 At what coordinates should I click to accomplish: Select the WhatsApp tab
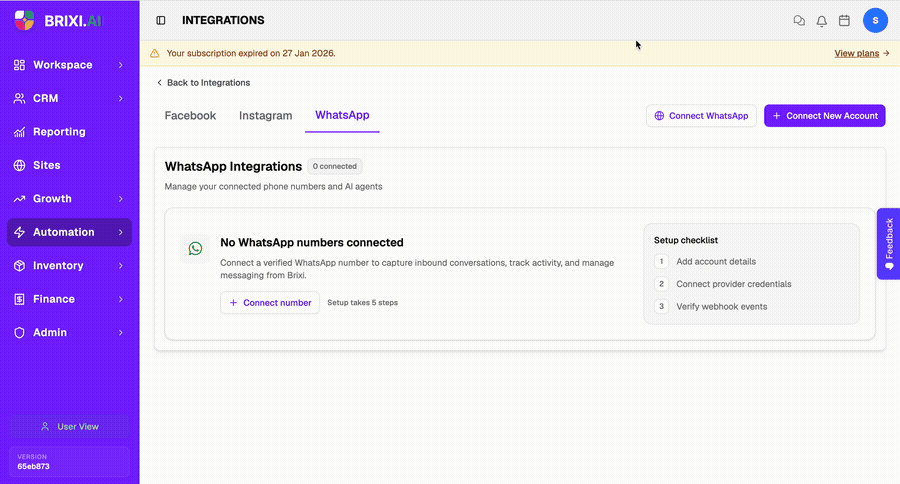(x=342, y=115)
